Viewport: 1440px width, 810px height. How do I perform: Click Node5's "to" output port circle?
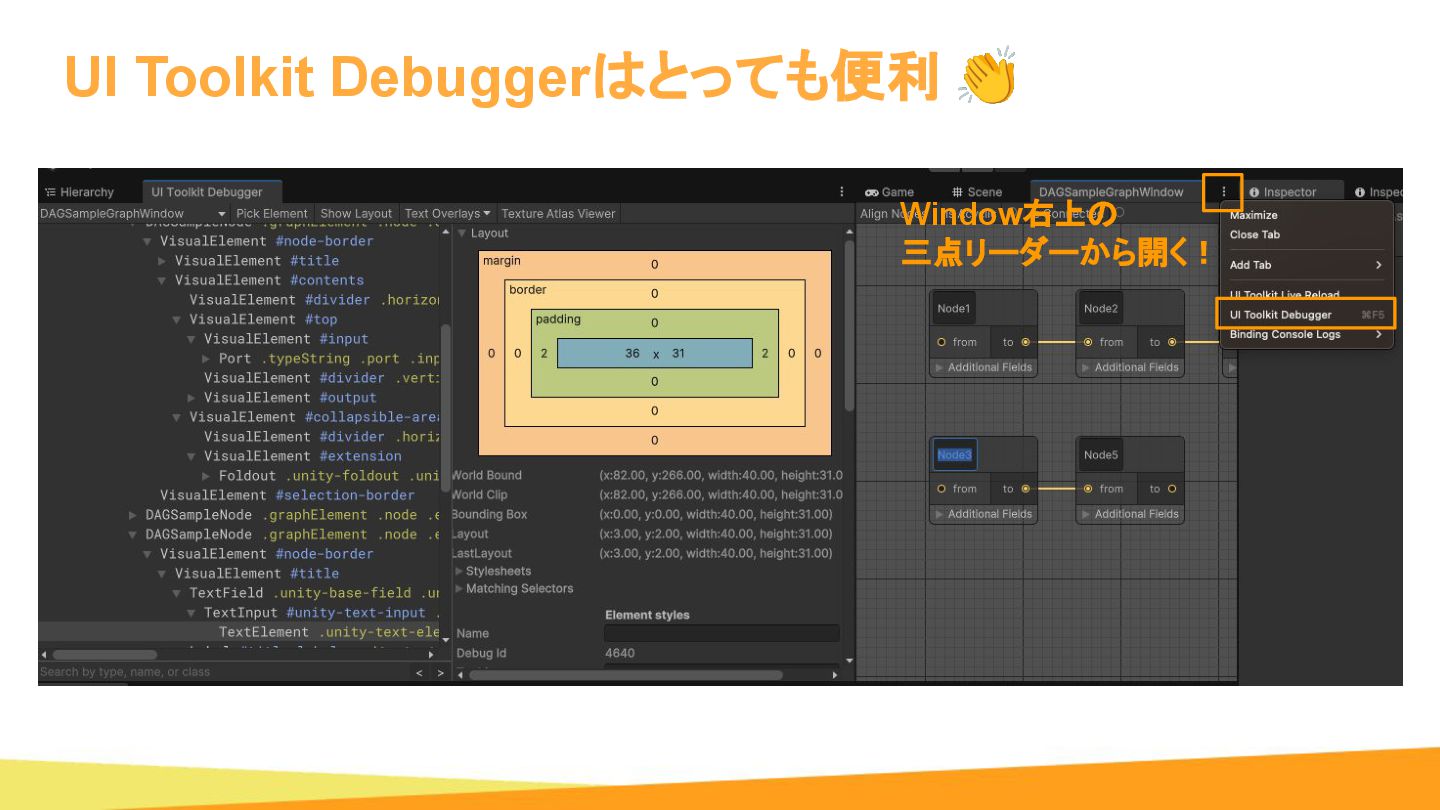coord(1172,489)
